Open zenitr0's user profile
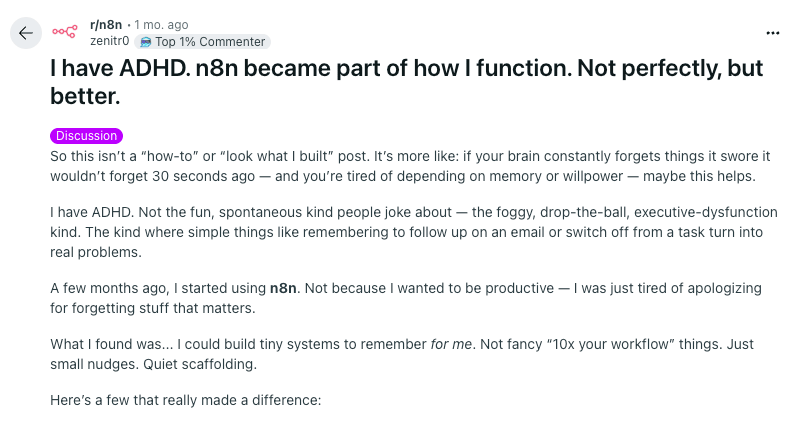798x421 pixels. (109, 41)
